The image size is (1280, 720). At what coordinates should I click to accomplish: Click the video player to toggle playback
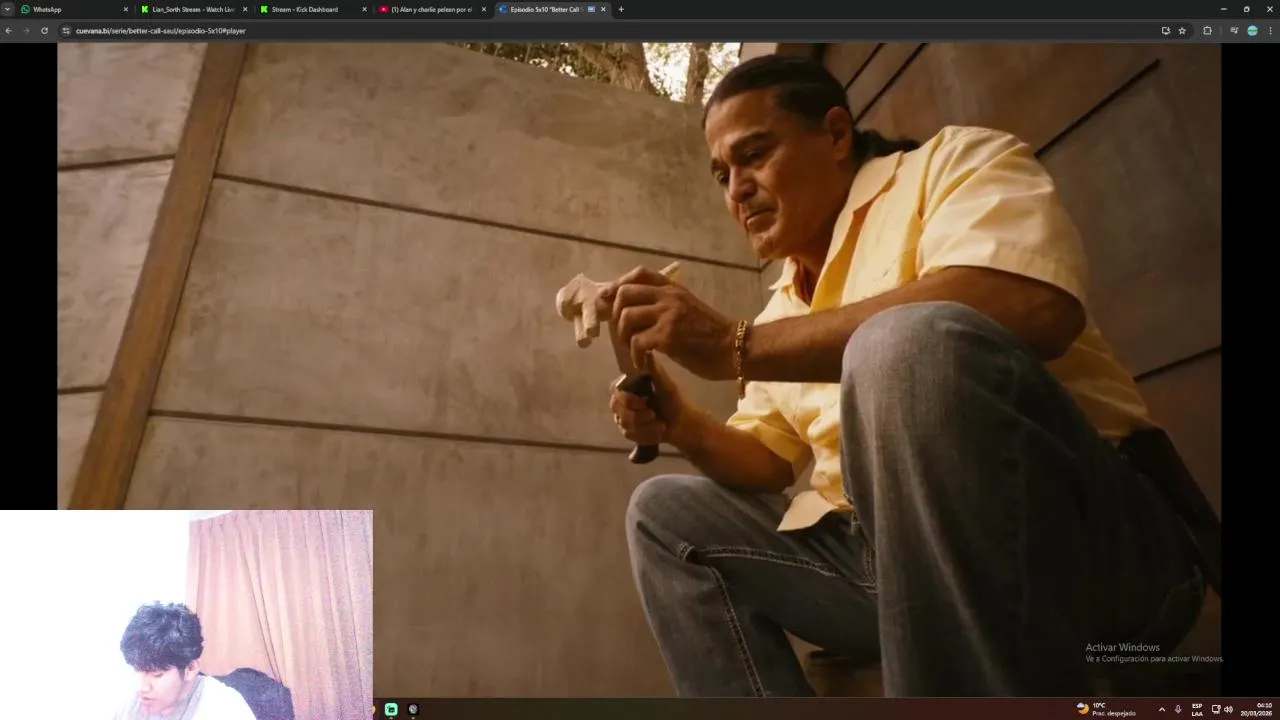[x=639, y=370]
